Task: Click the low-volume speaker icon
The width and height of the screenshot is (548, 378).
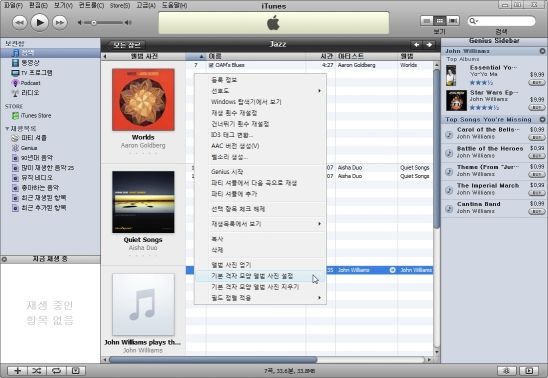Action: (x=80, y=23)
